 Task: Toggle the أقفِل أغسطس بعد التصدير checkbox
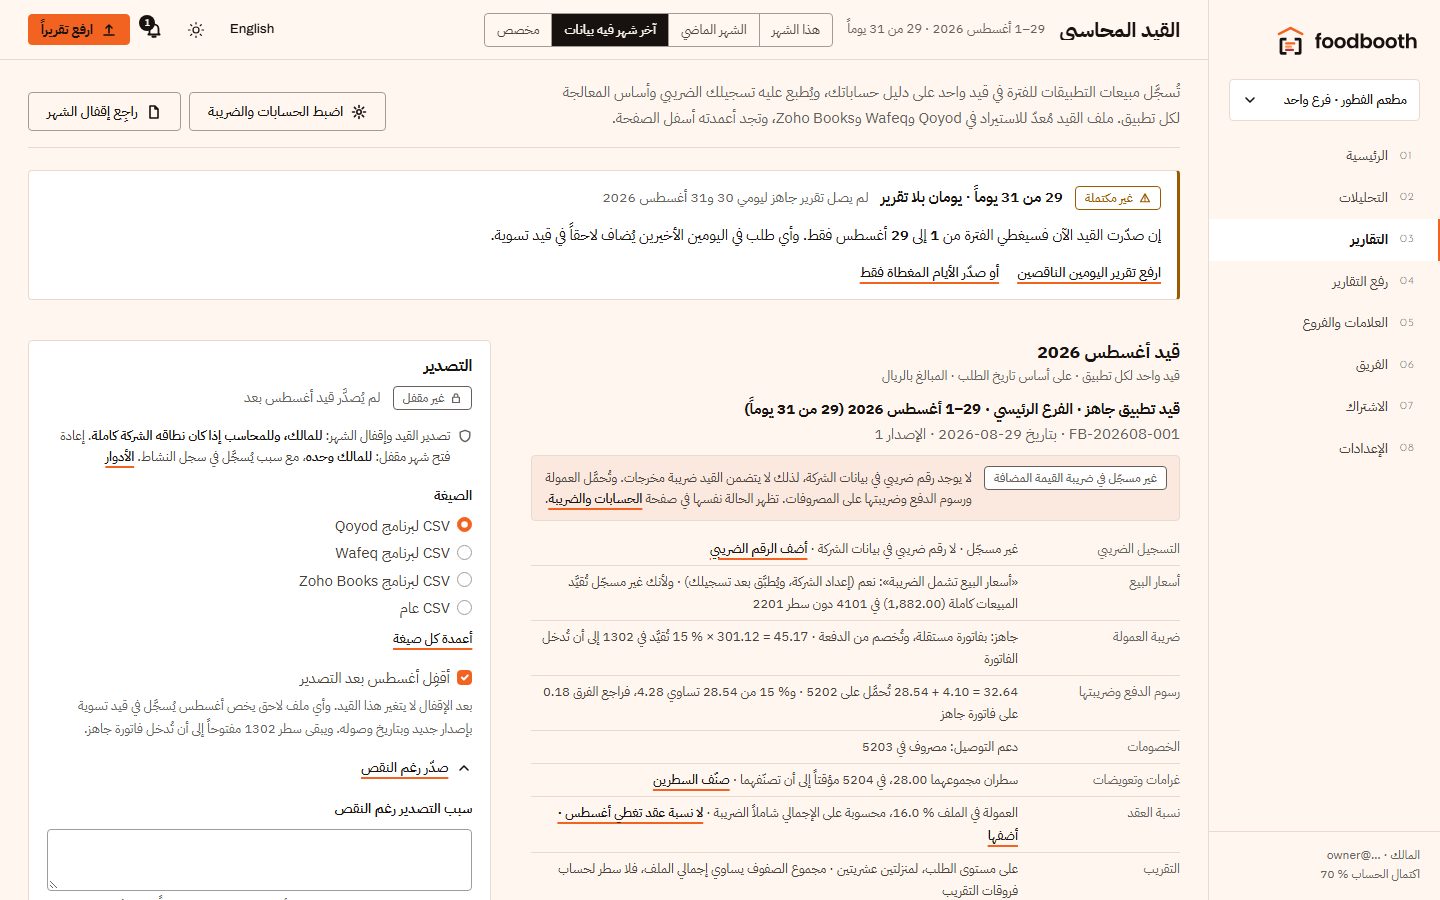(464, 677)
